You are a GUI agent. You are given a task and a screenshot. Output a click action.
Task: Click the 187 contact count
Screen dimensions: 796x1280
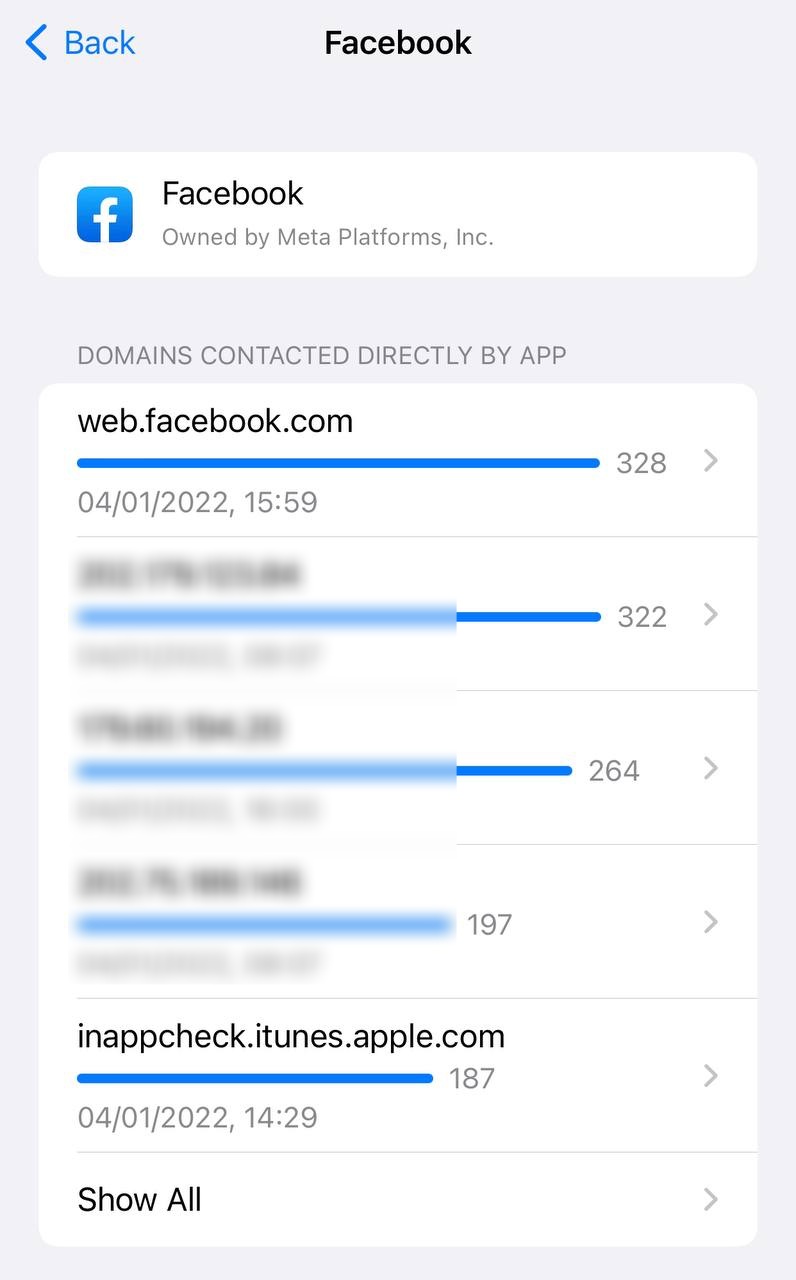(472, 1078)
